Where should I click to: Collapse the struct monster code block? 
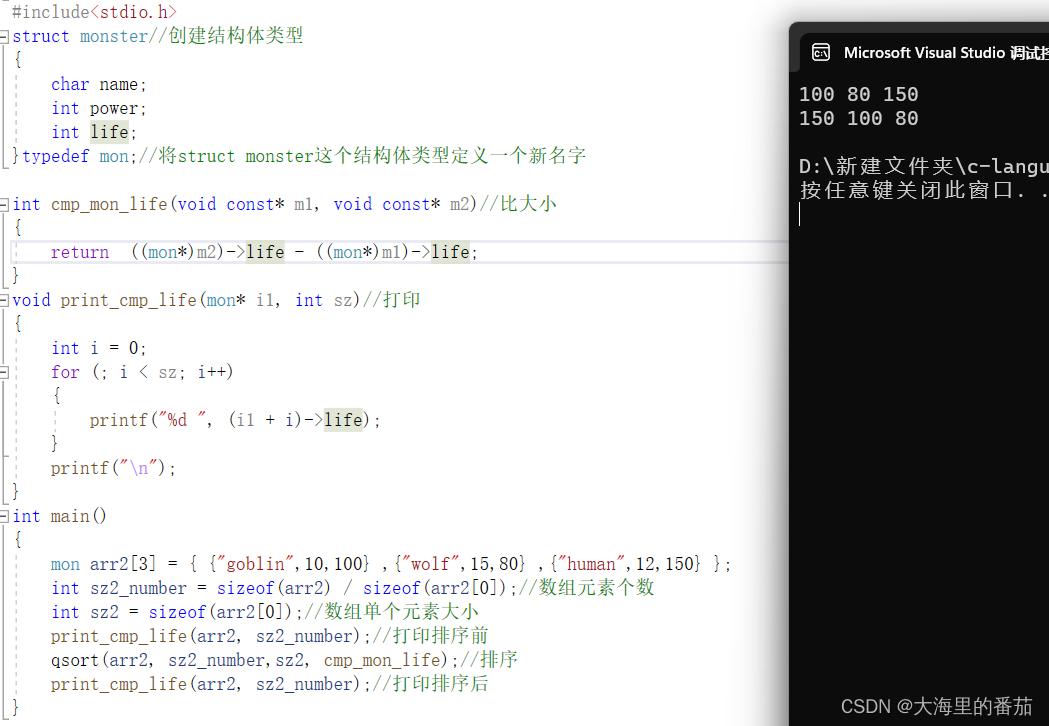pyautogui.click(x=4, y=35)
